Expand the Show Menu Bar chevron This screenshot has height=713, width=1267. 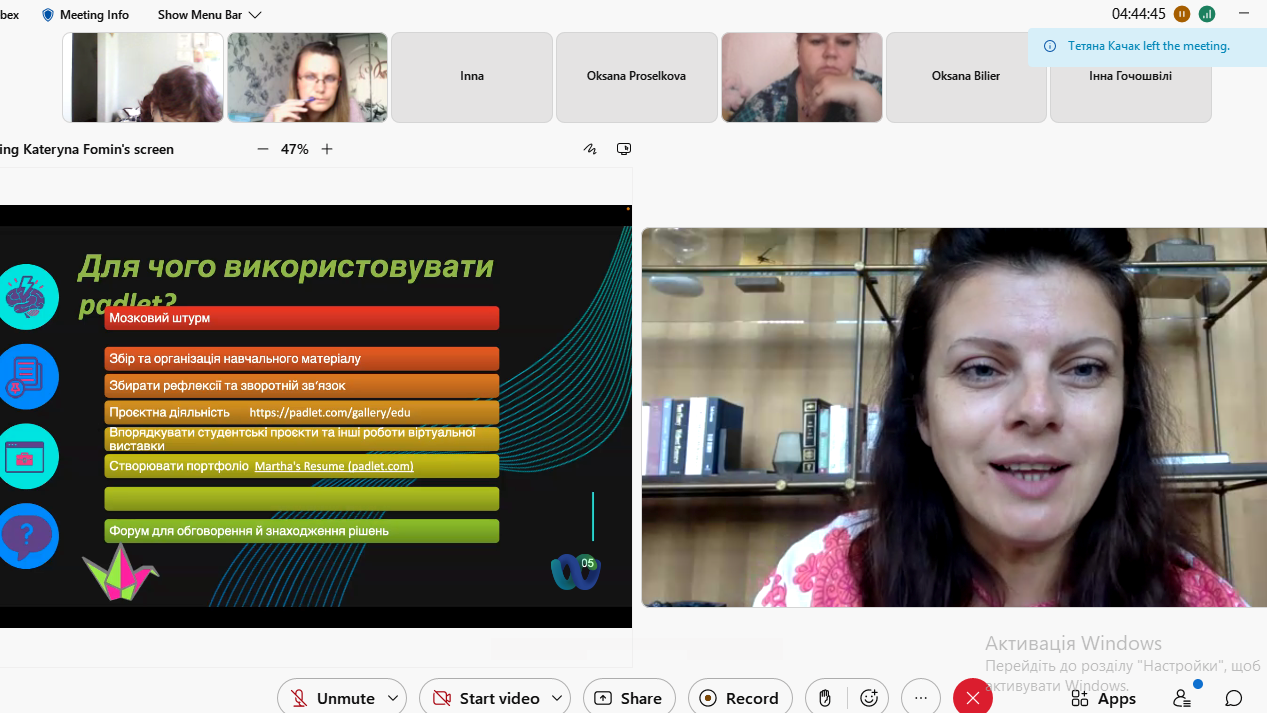point(255,15)
